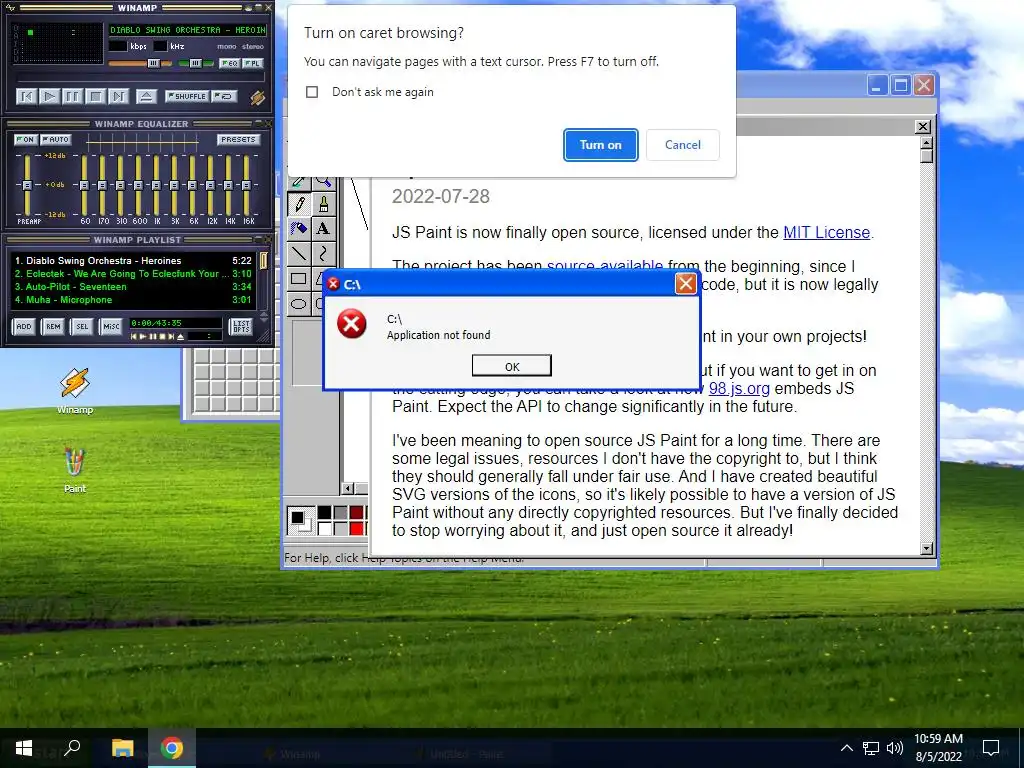Toggle repeat mode in Winamp
The width and height of the screenshot is (1024, 768).
pyautogui.click(x=224, y=96)
